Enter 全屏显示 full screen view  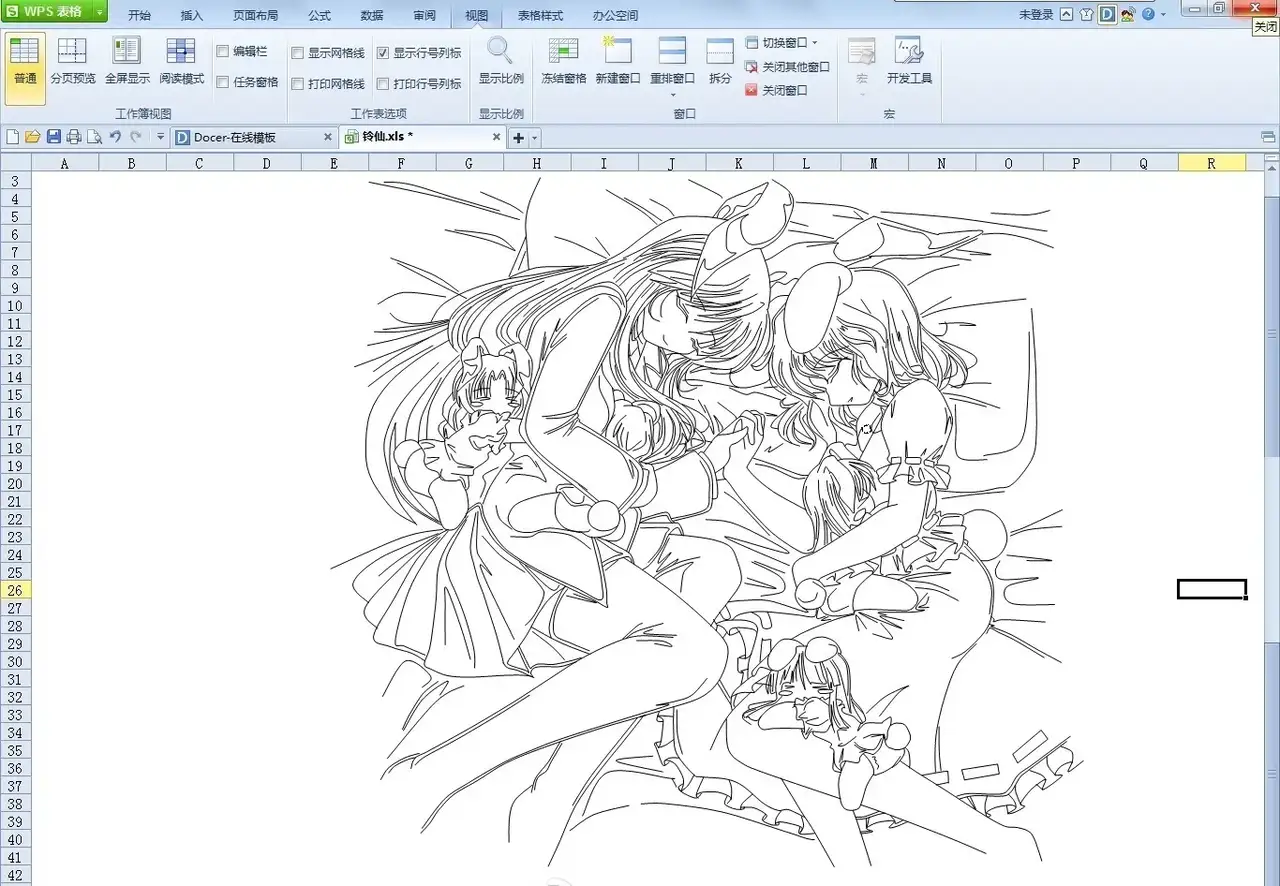[127, 60]
